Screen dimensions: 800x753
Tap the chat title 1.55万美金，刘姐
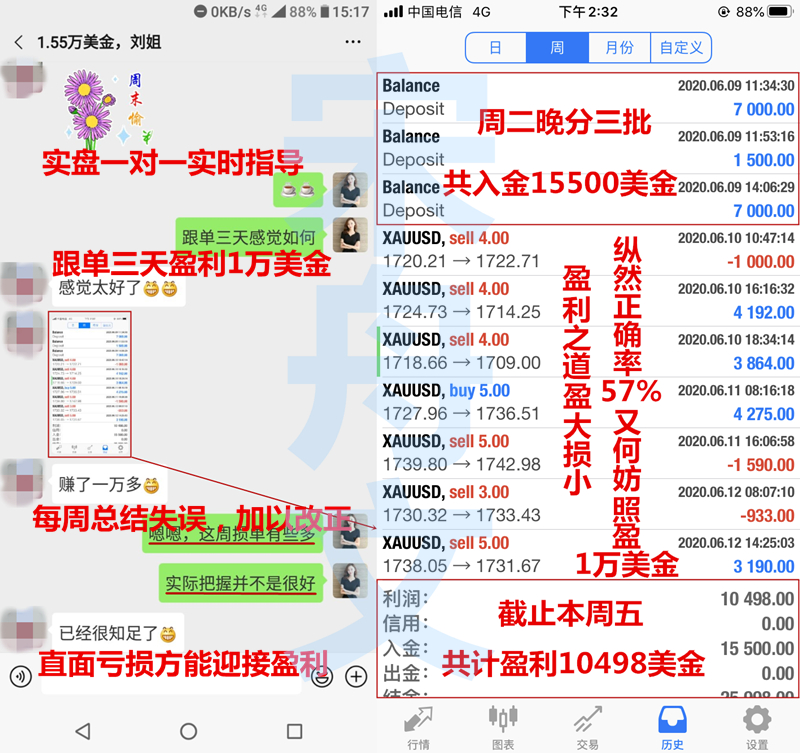click(99, 42)
